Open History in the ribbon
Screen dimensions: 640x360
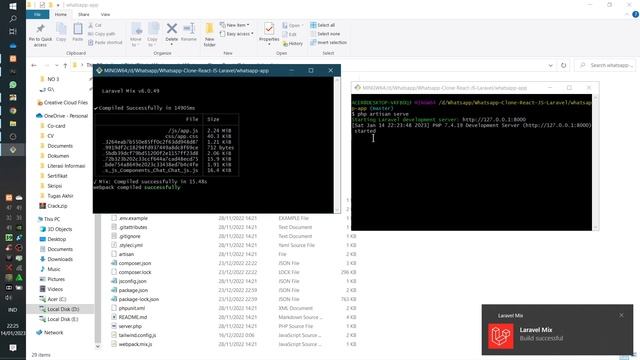click(x=293, y=43)
